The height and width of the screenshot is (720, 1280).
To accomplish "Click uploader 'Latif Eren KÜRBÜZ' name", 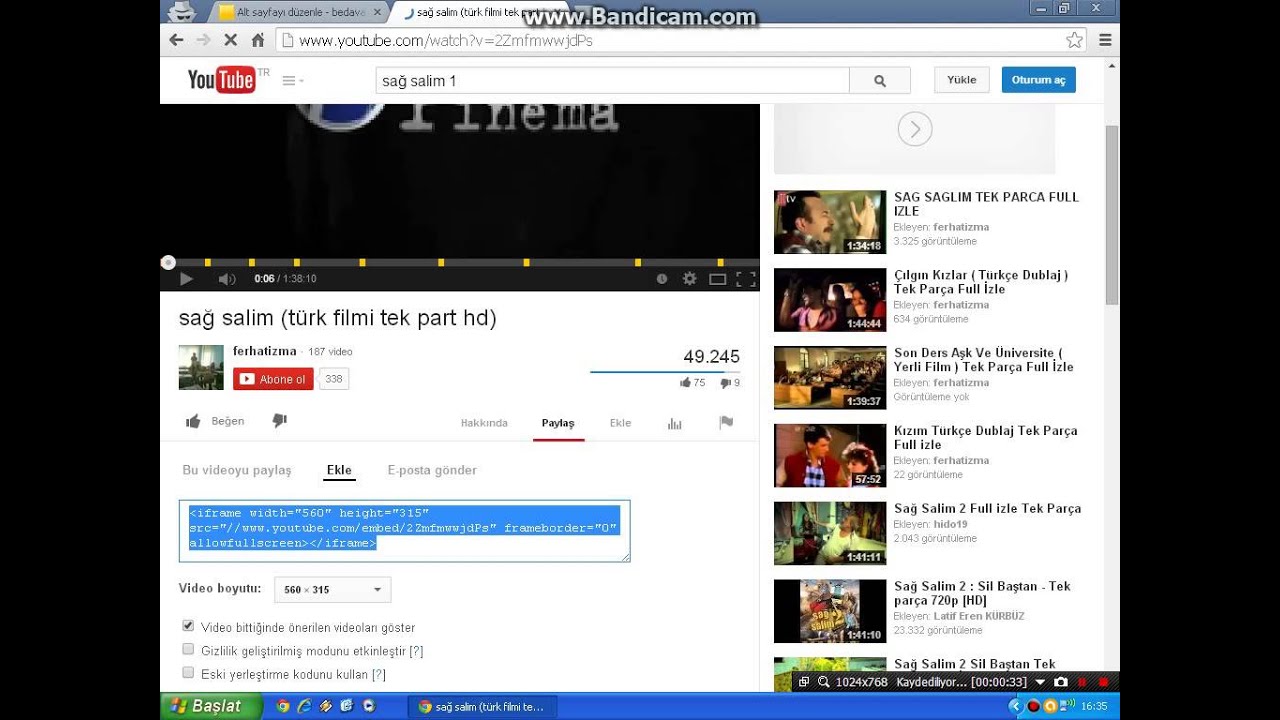I will click(979, 616).
